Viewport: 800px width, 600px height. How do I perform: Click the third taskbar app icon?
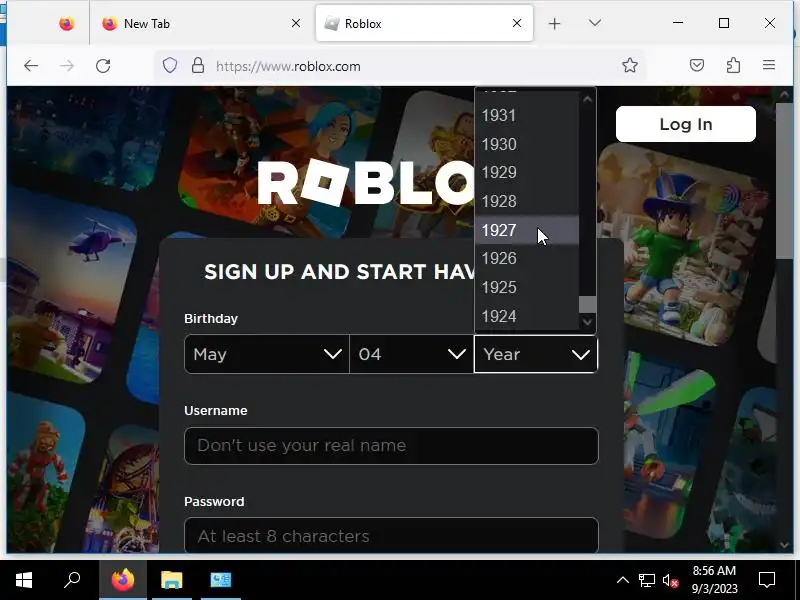pos(221,580)
